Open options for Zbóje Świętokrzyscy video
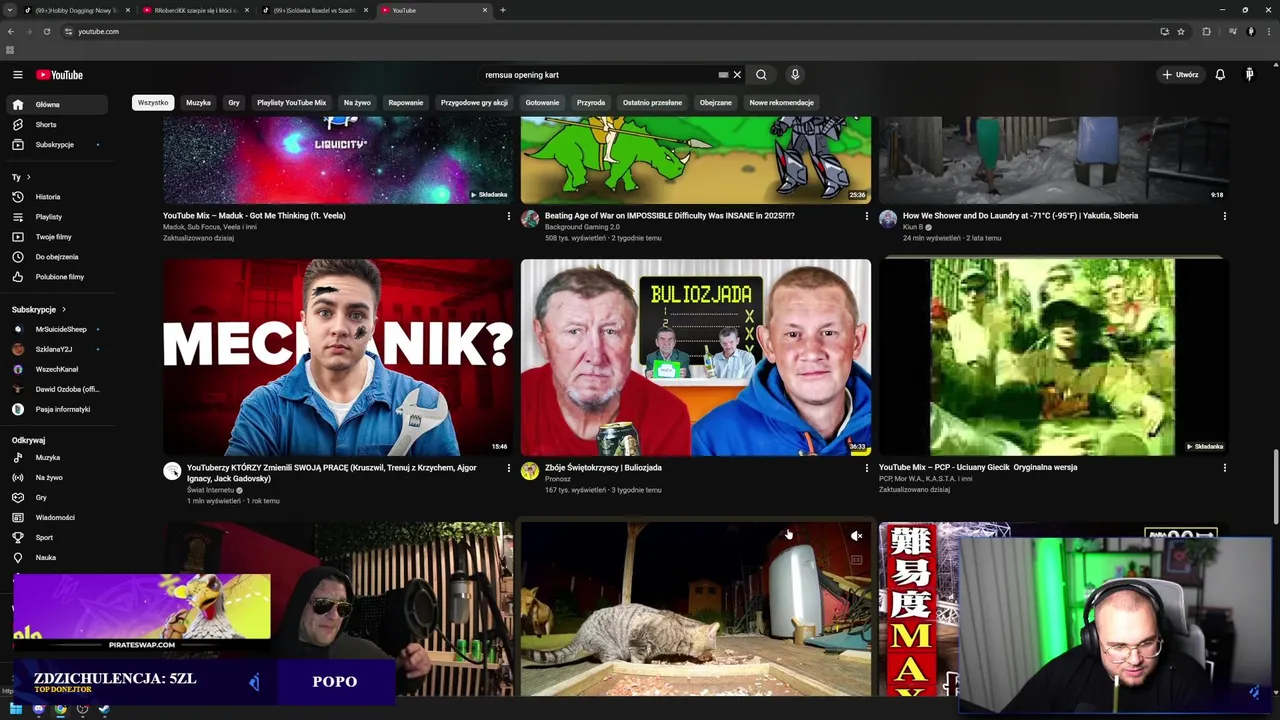Image resolution: width=1280 pixels, height=720 pixels. (x=867, y=468)
